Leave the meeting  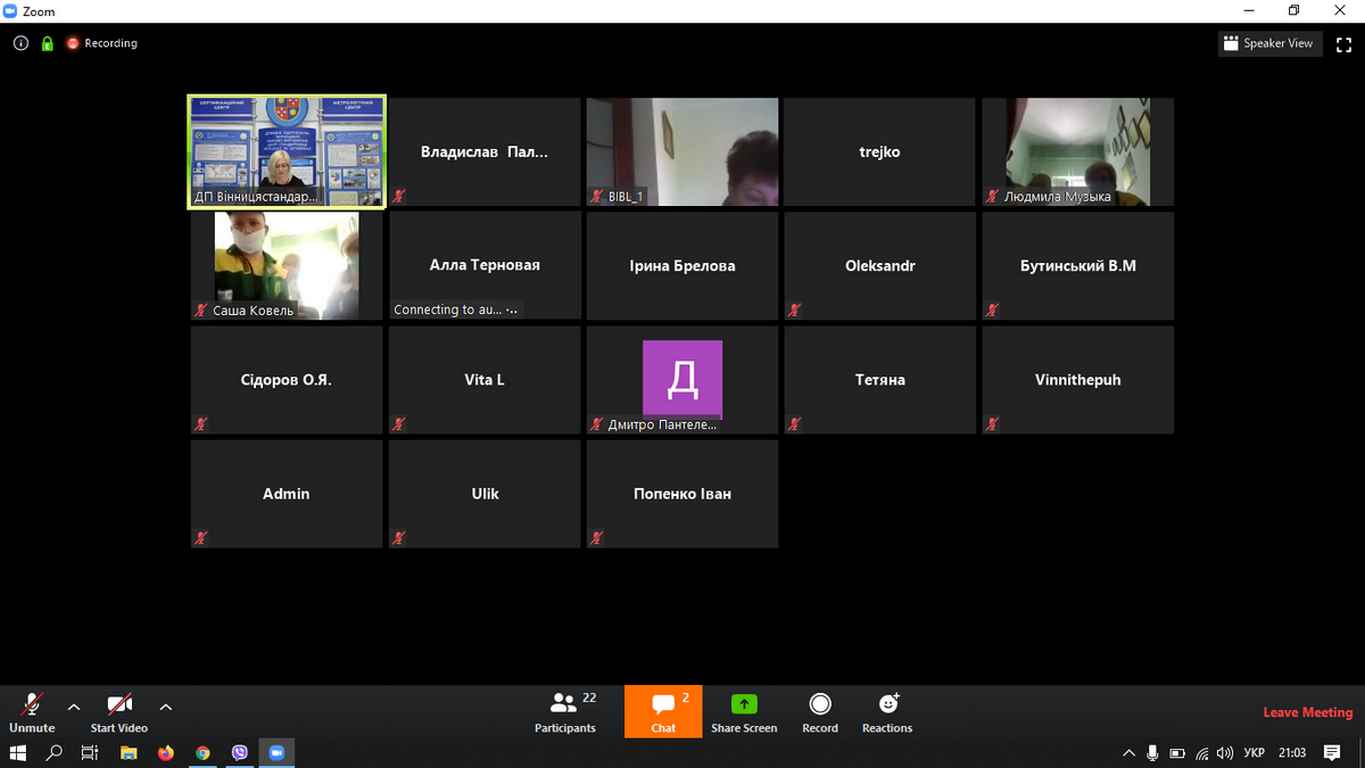pos(1307,712)
